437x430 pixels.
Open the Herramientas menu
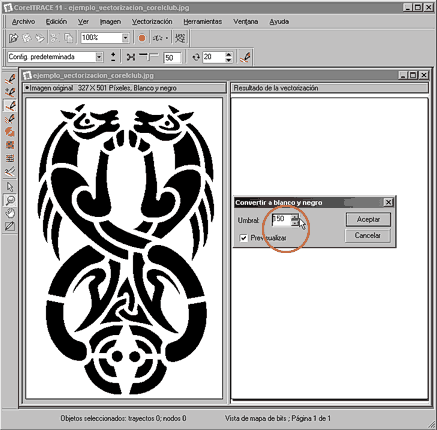click(x=203, y=22)
